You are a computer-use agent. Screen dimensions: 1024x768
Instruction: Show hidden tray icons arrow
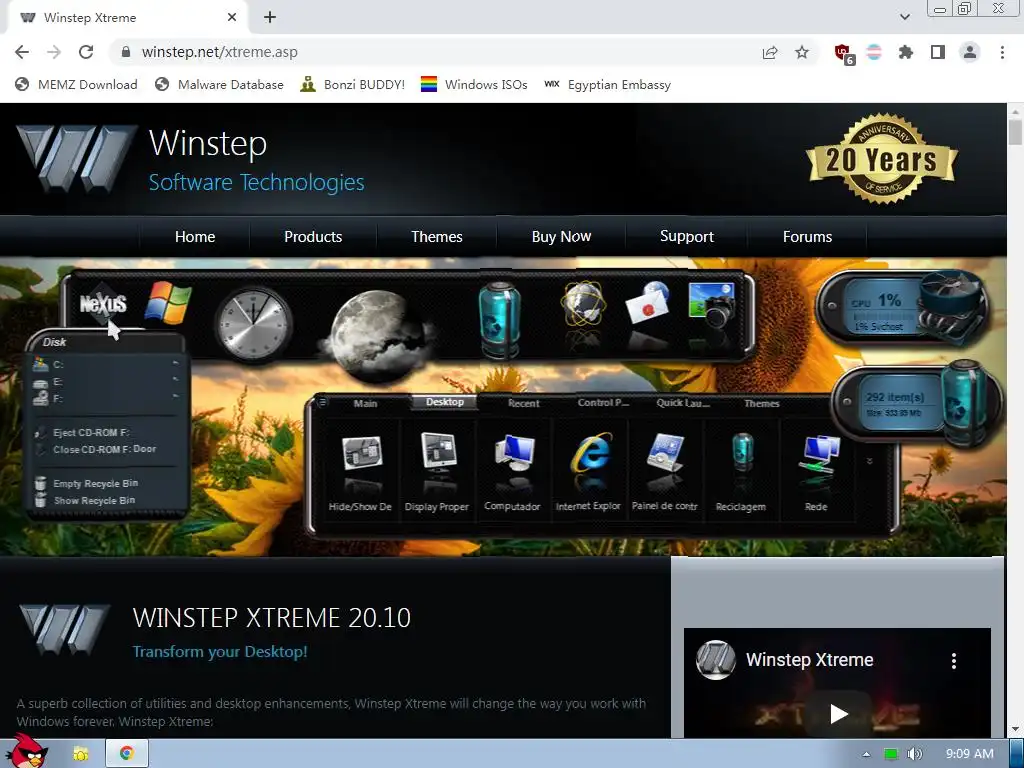pyautogui.click(x=866, y=754)
